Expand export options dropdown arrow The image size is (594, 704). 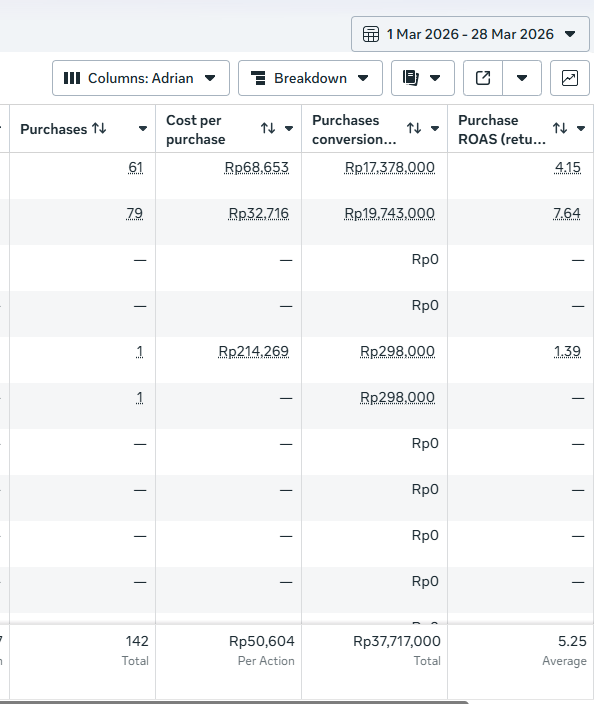pyautogui.click(x=522, y=78)
